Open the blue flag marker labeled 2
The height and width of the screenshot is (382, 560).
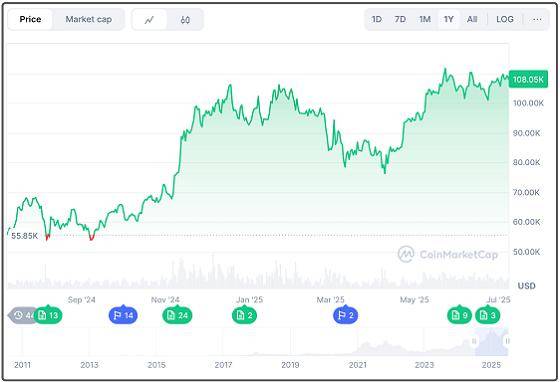[x=345, y=315]
